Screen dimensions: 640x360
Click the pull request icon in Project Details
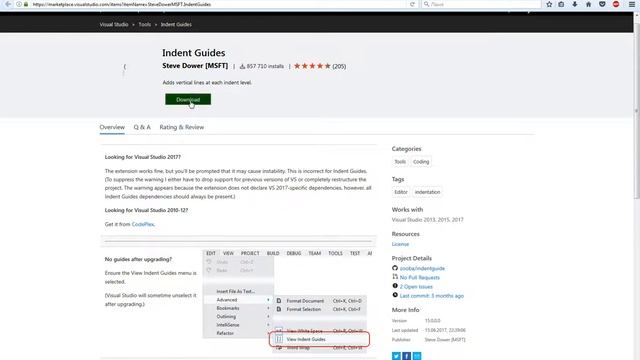(x=395, y=277)
